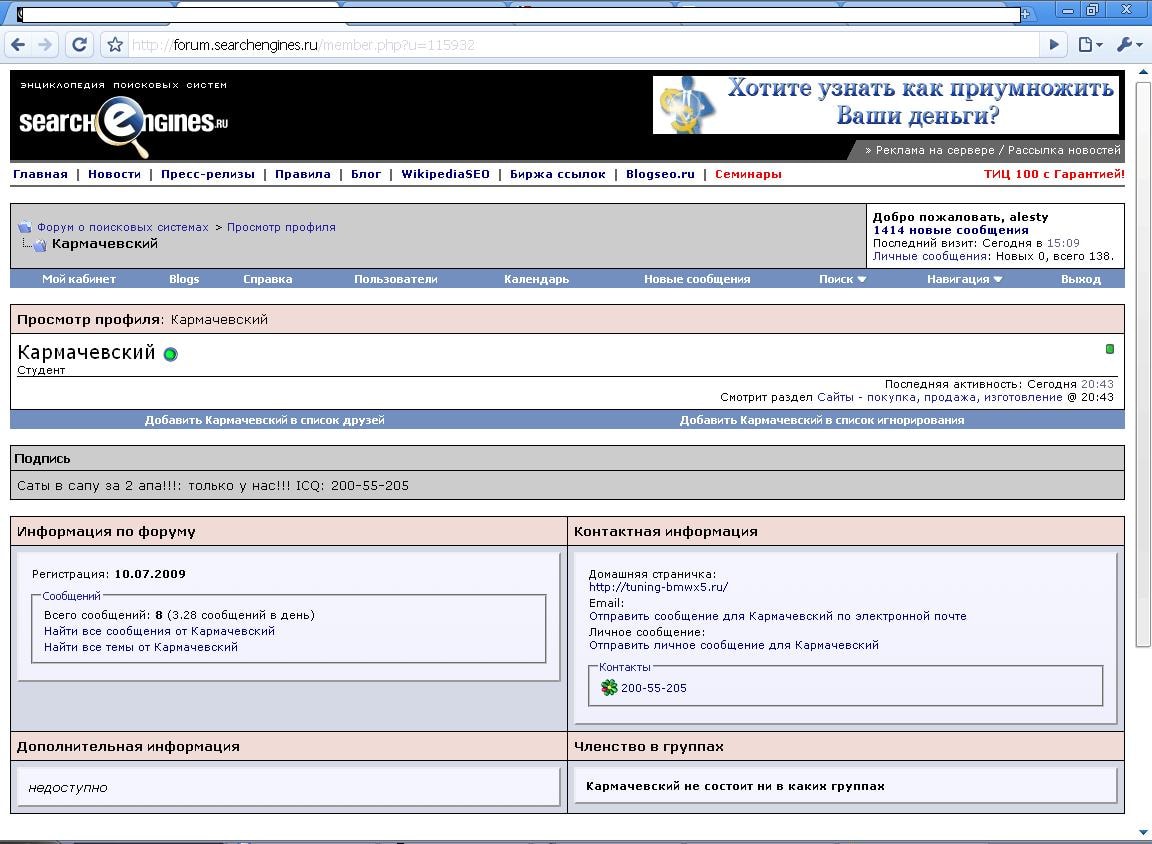Open Мой кабинет in forum navbar

[79, 279]
